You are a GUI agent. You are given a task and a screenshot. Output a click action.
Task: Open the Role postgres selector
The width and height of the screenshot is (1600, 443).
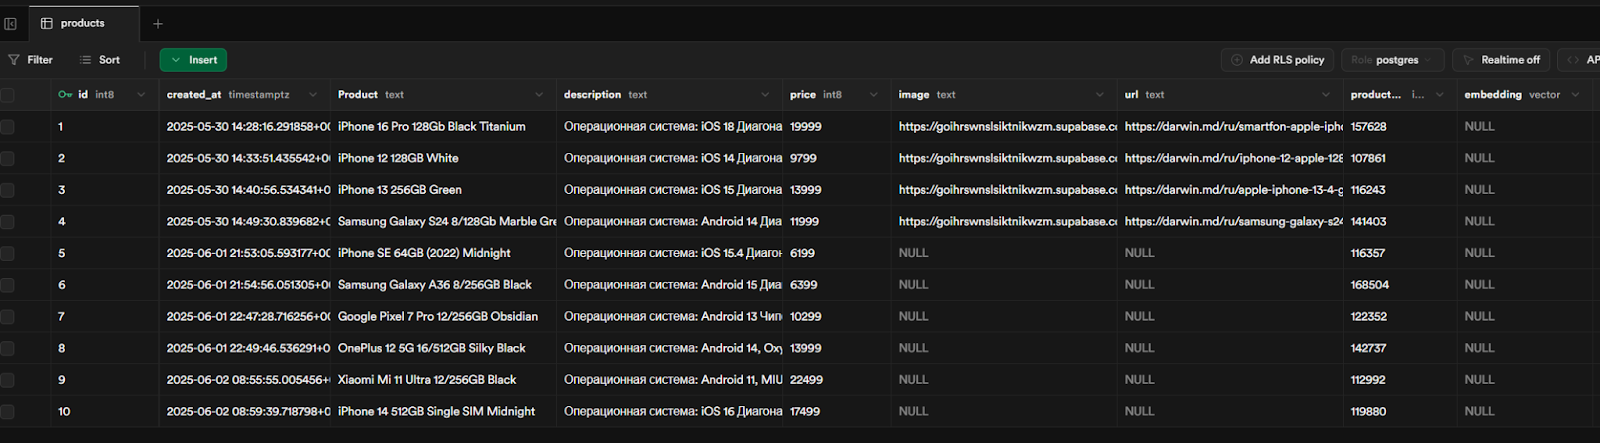point(1392,60)
